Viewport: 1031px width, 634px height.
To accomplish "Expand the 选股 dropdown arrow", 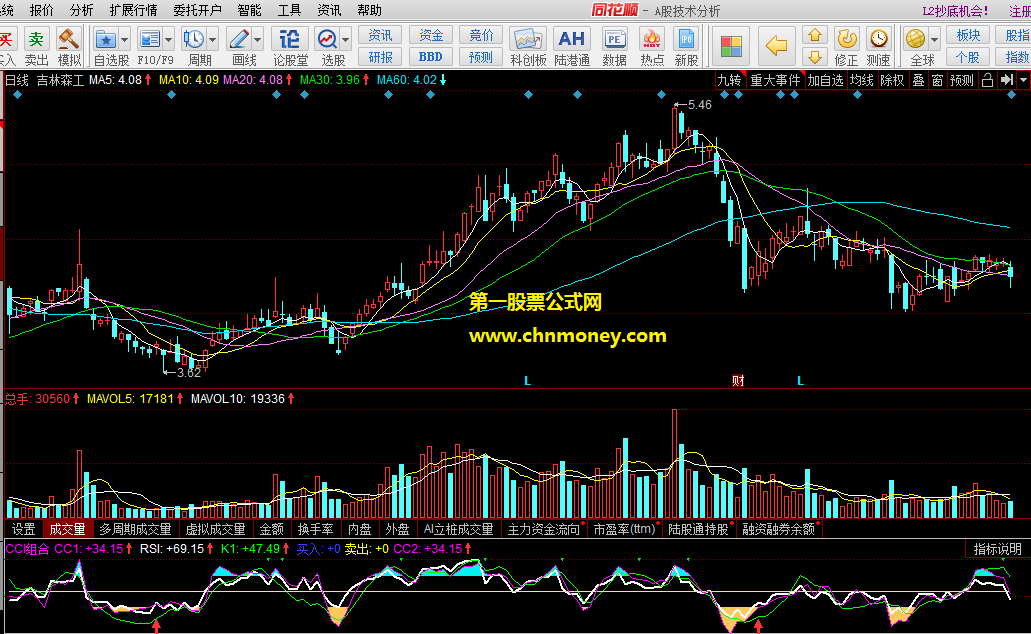I will pos(345,40).
